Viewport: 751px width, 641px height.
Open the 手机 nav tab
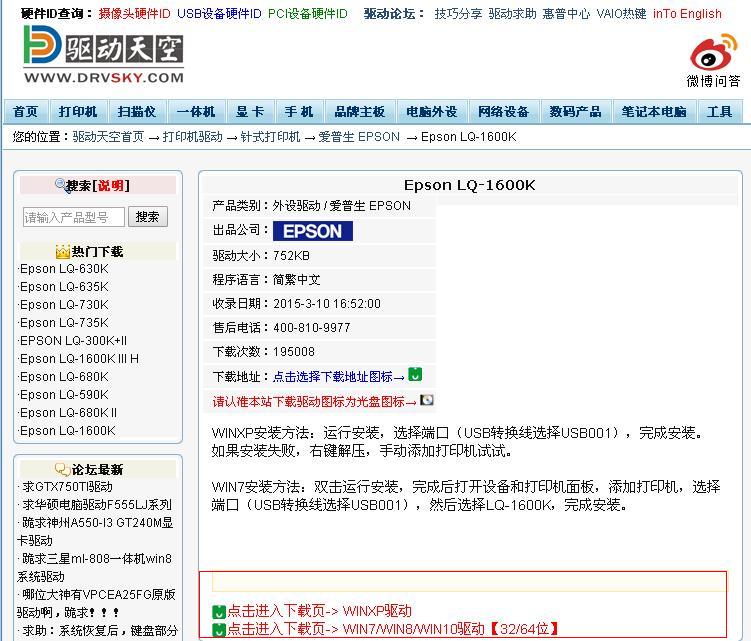(x=299, y=112)
